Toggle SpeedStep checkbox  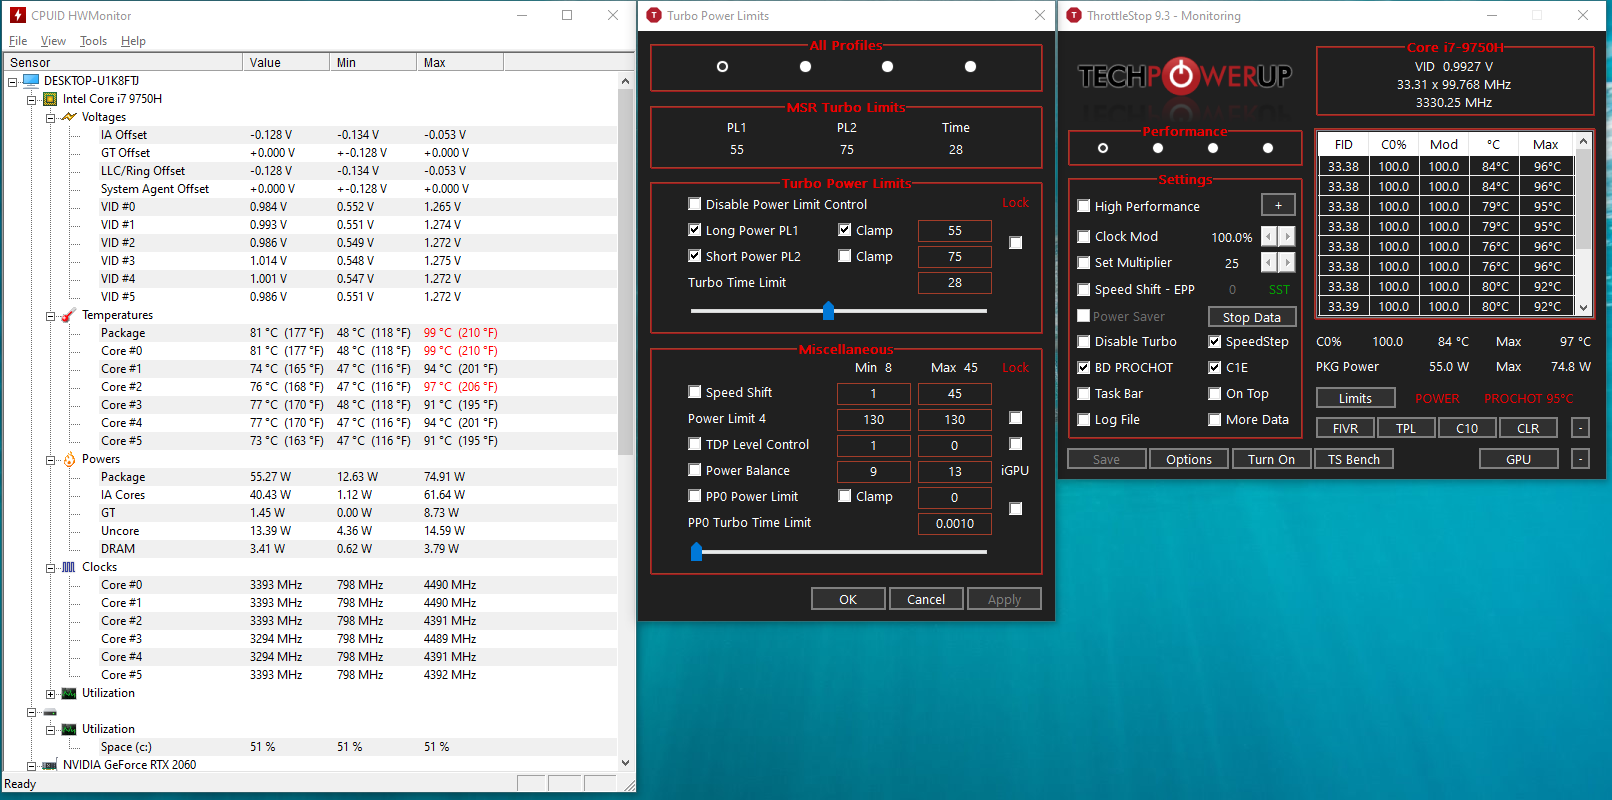(1215, 341)
